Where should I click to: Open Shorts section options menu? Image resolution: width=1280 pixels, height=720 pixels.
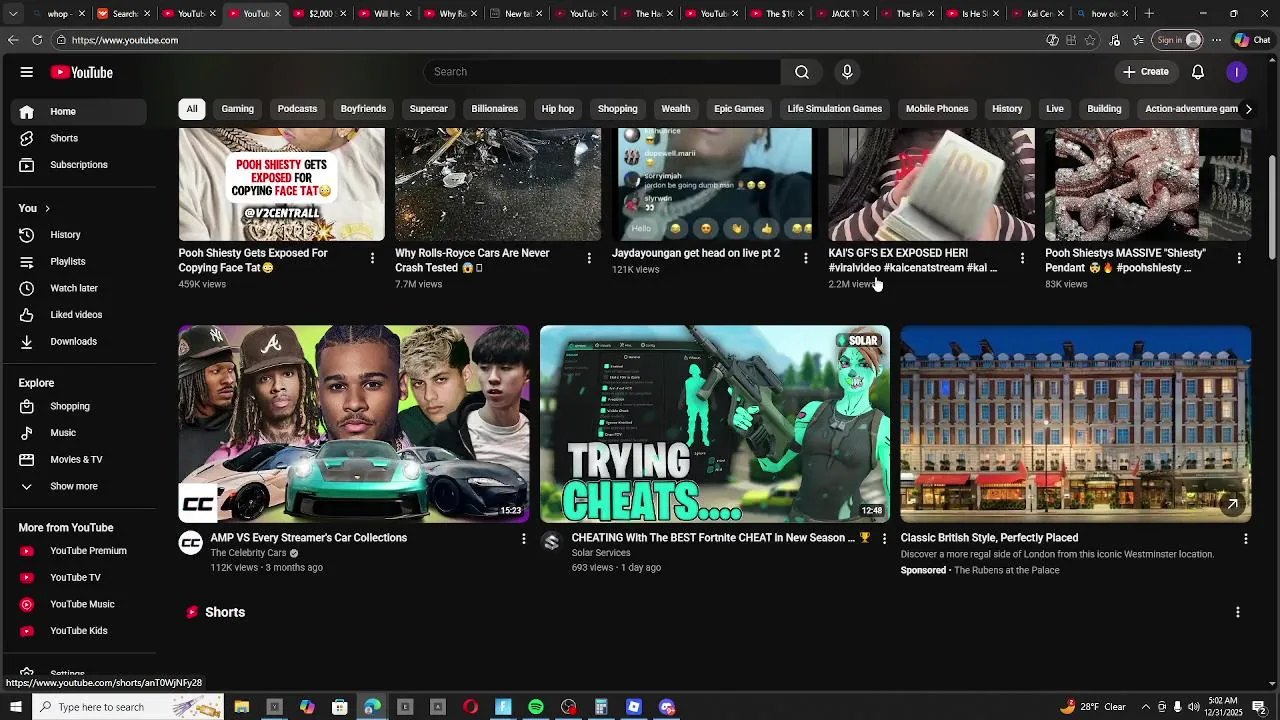(1238, 612)
